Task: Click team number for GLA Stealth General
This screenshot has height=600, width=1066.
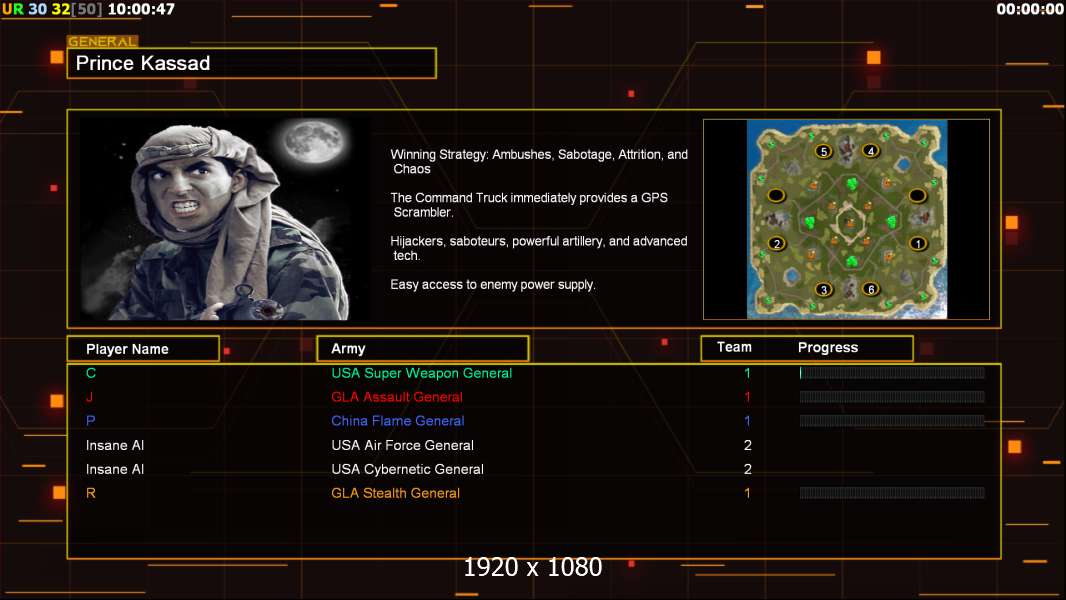Action: pos(747,493)
